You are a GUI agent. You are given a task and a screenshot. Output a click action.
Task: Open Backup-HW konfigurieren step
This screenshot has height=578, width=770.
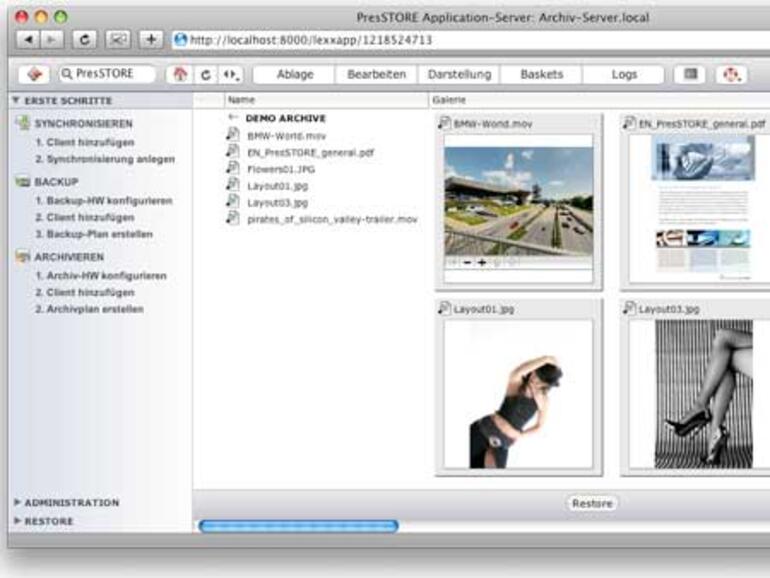click(x=104, y=201)
